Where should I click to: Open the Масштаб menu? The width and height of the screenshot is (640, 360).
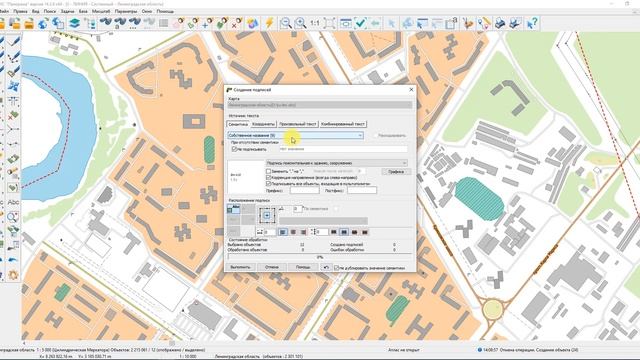tap(101, 11)
